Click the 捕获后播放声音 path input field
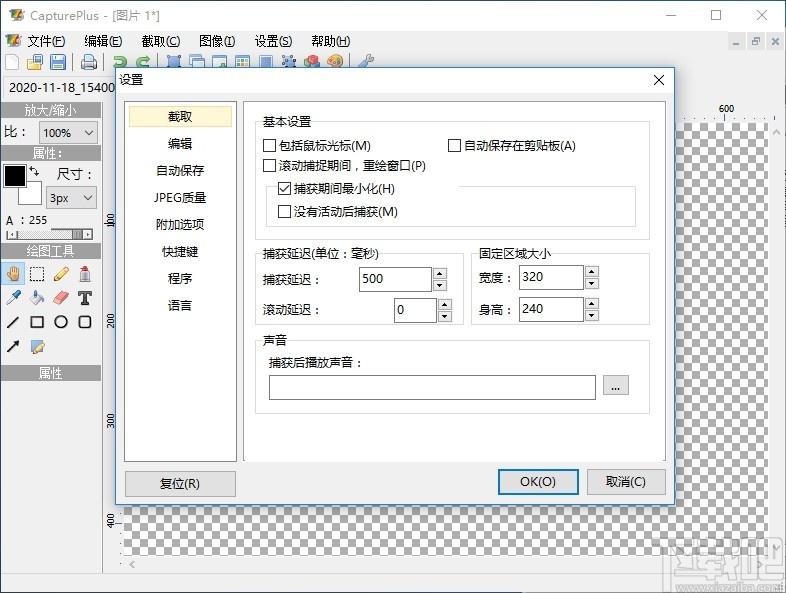786x593 pixels. click(x=432, y=387)
